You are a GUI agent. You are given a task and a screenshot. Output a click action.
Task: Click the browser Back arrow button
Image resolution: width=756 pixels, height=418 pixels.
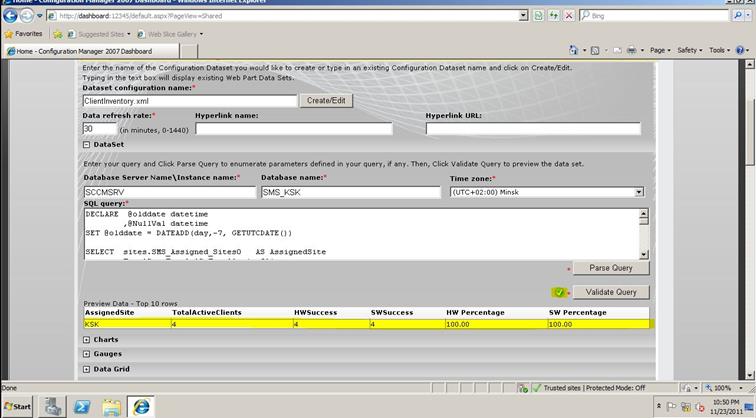(x=10, y=15)
